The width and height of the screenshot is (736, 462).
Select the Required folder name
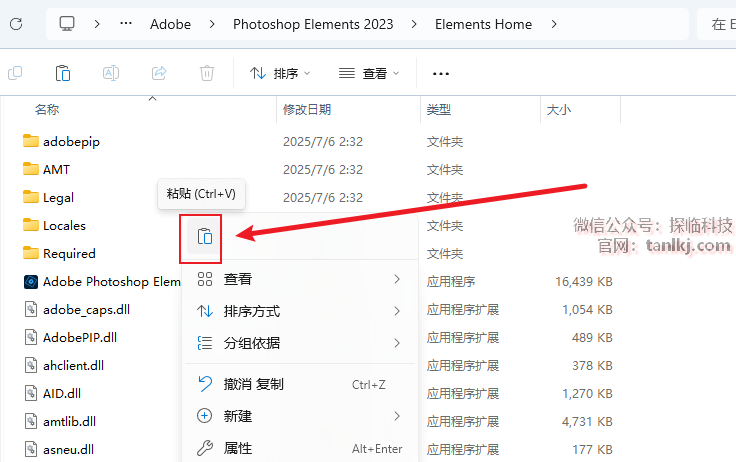(x=69, y=254)
